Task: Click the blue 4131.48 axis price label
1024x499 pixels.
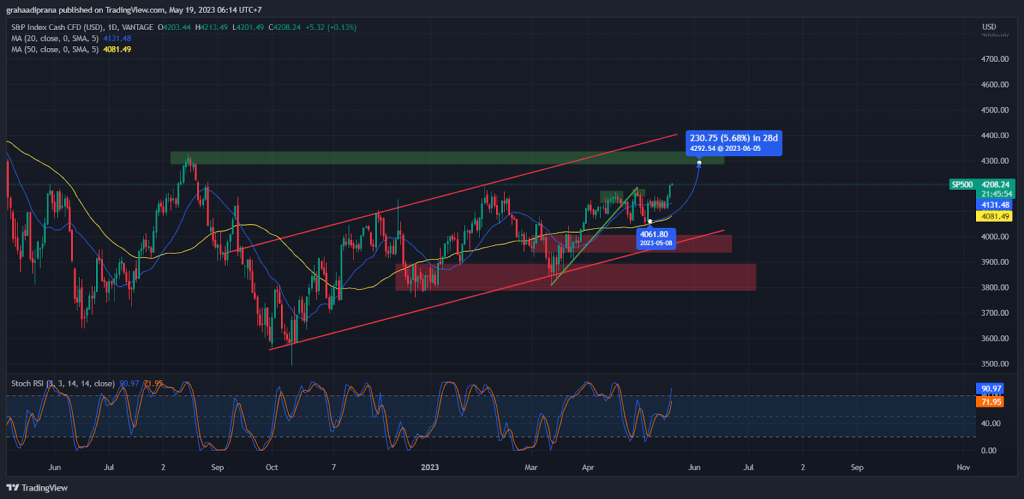Action: pos(994,205)
